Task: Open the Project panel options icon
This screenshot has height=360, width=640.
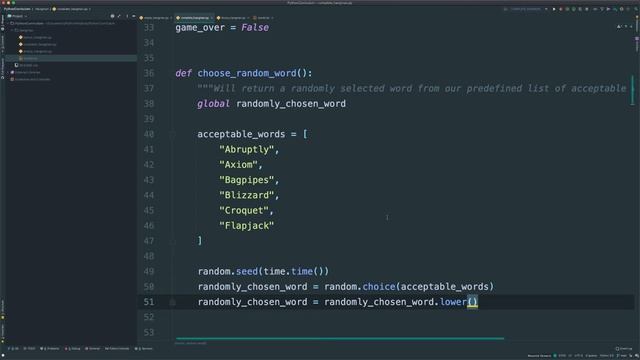Action: coord(127,16)
